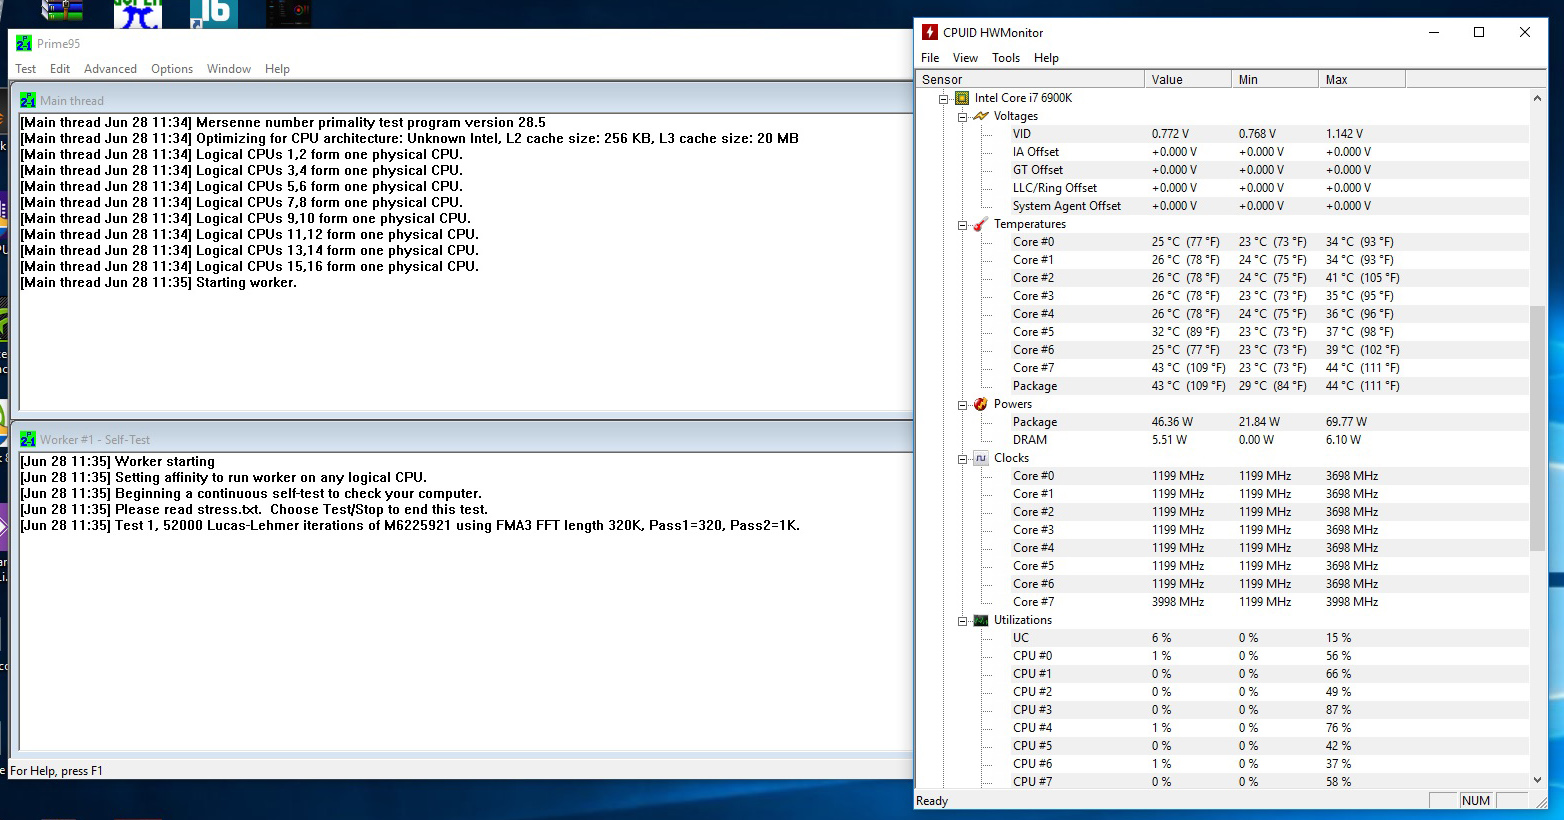Click the Sensor column header
Viewport: 1564px width, 820px height.
click(x=1030, y=79)
